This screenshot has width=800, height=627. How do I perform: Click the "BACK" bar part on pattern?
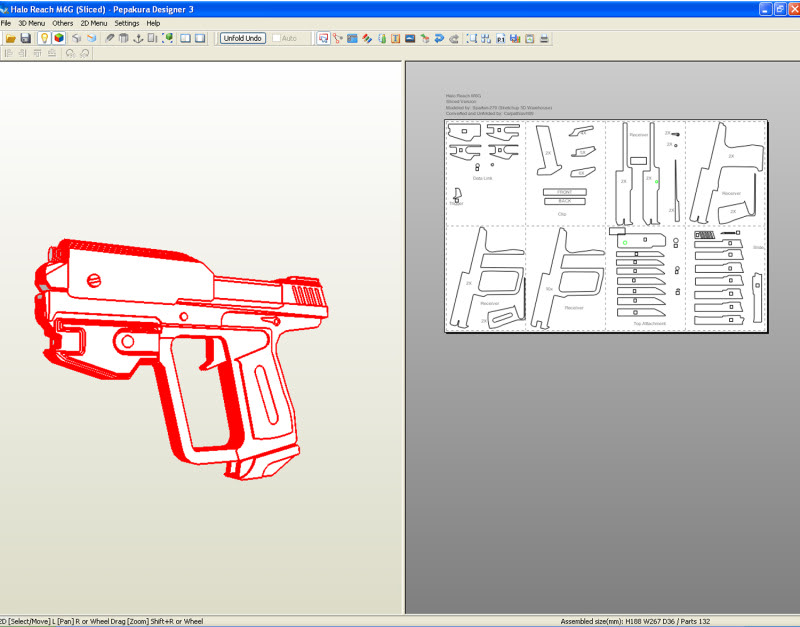[564, 201]
